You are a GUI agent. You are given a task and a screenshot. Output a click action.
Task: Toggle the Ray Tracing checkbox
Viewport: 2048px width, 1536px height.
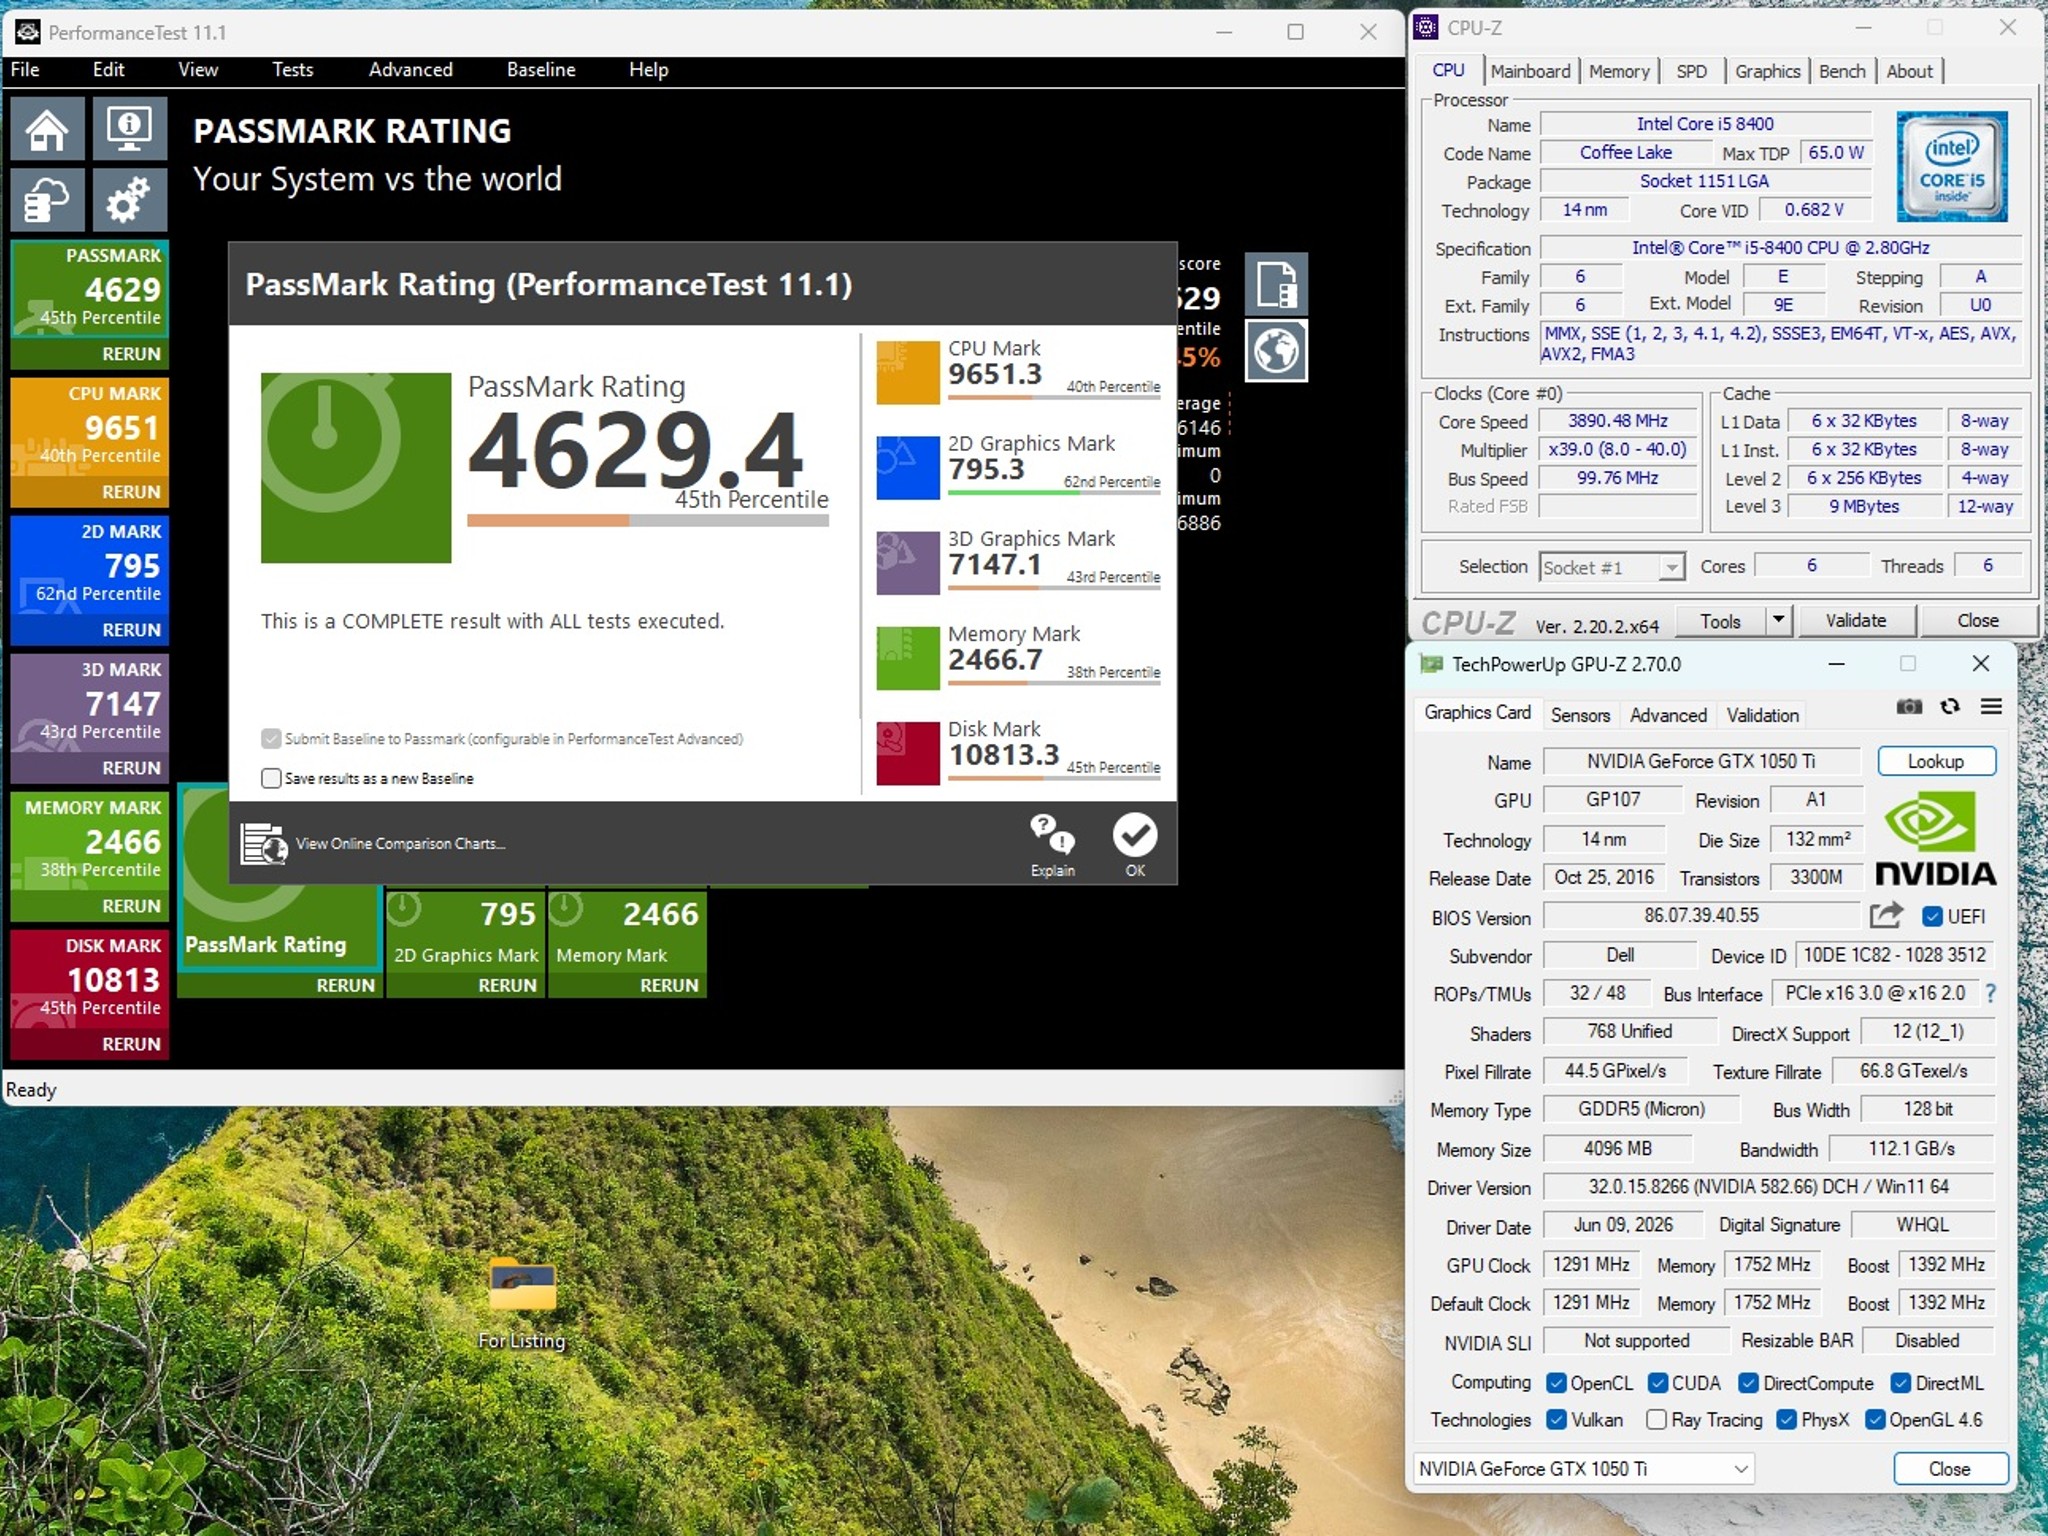pos(1656,1420)
